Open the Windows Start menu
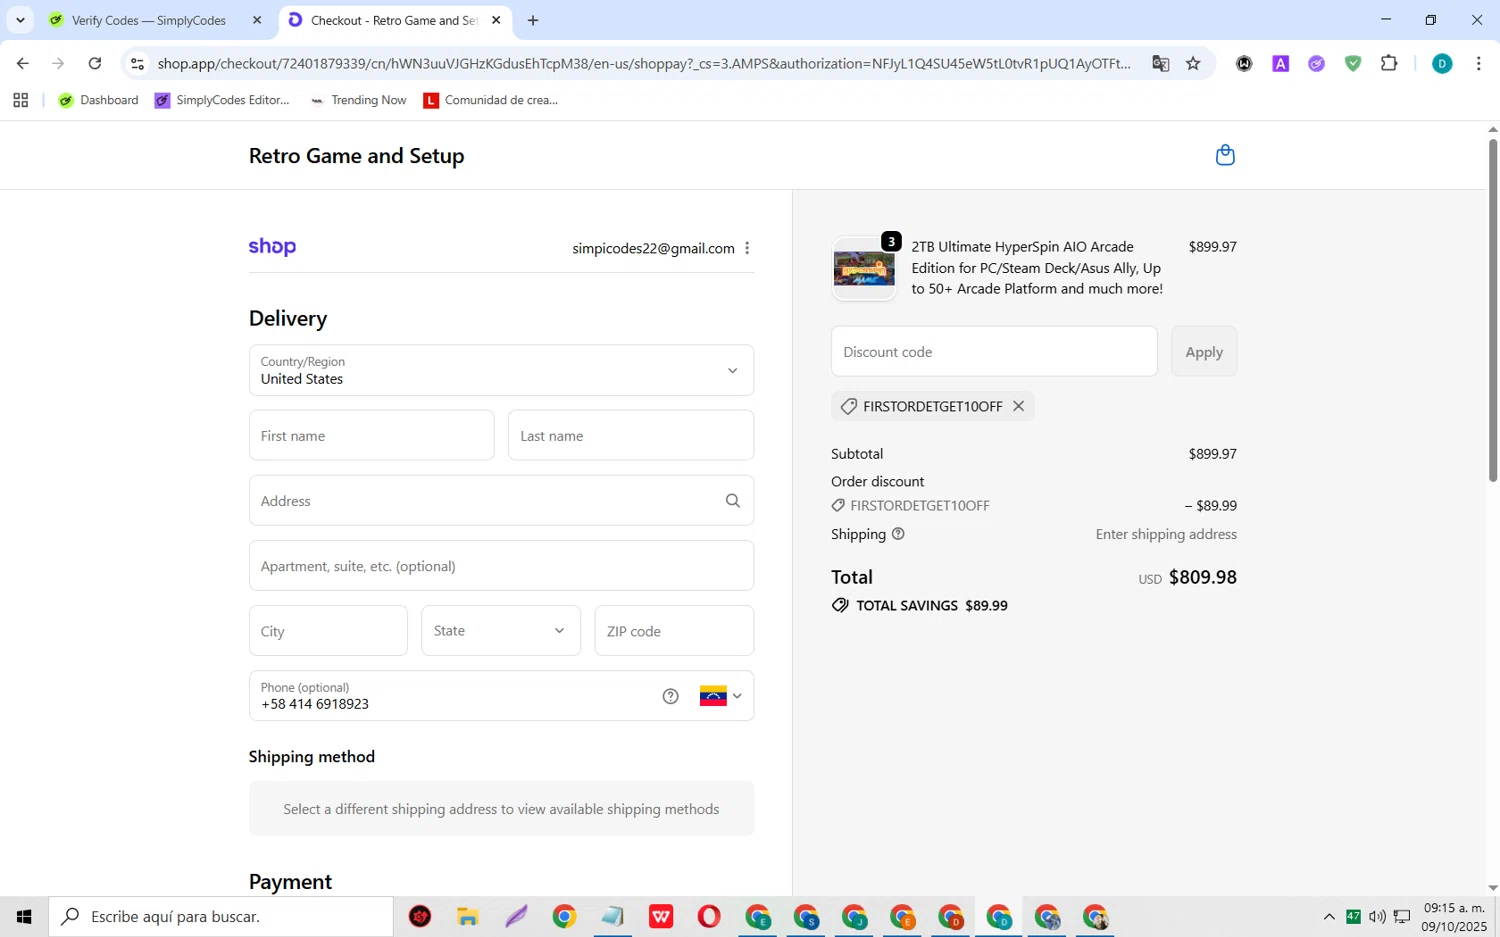Screen dimensions: 1500x937 pos(24,916)
